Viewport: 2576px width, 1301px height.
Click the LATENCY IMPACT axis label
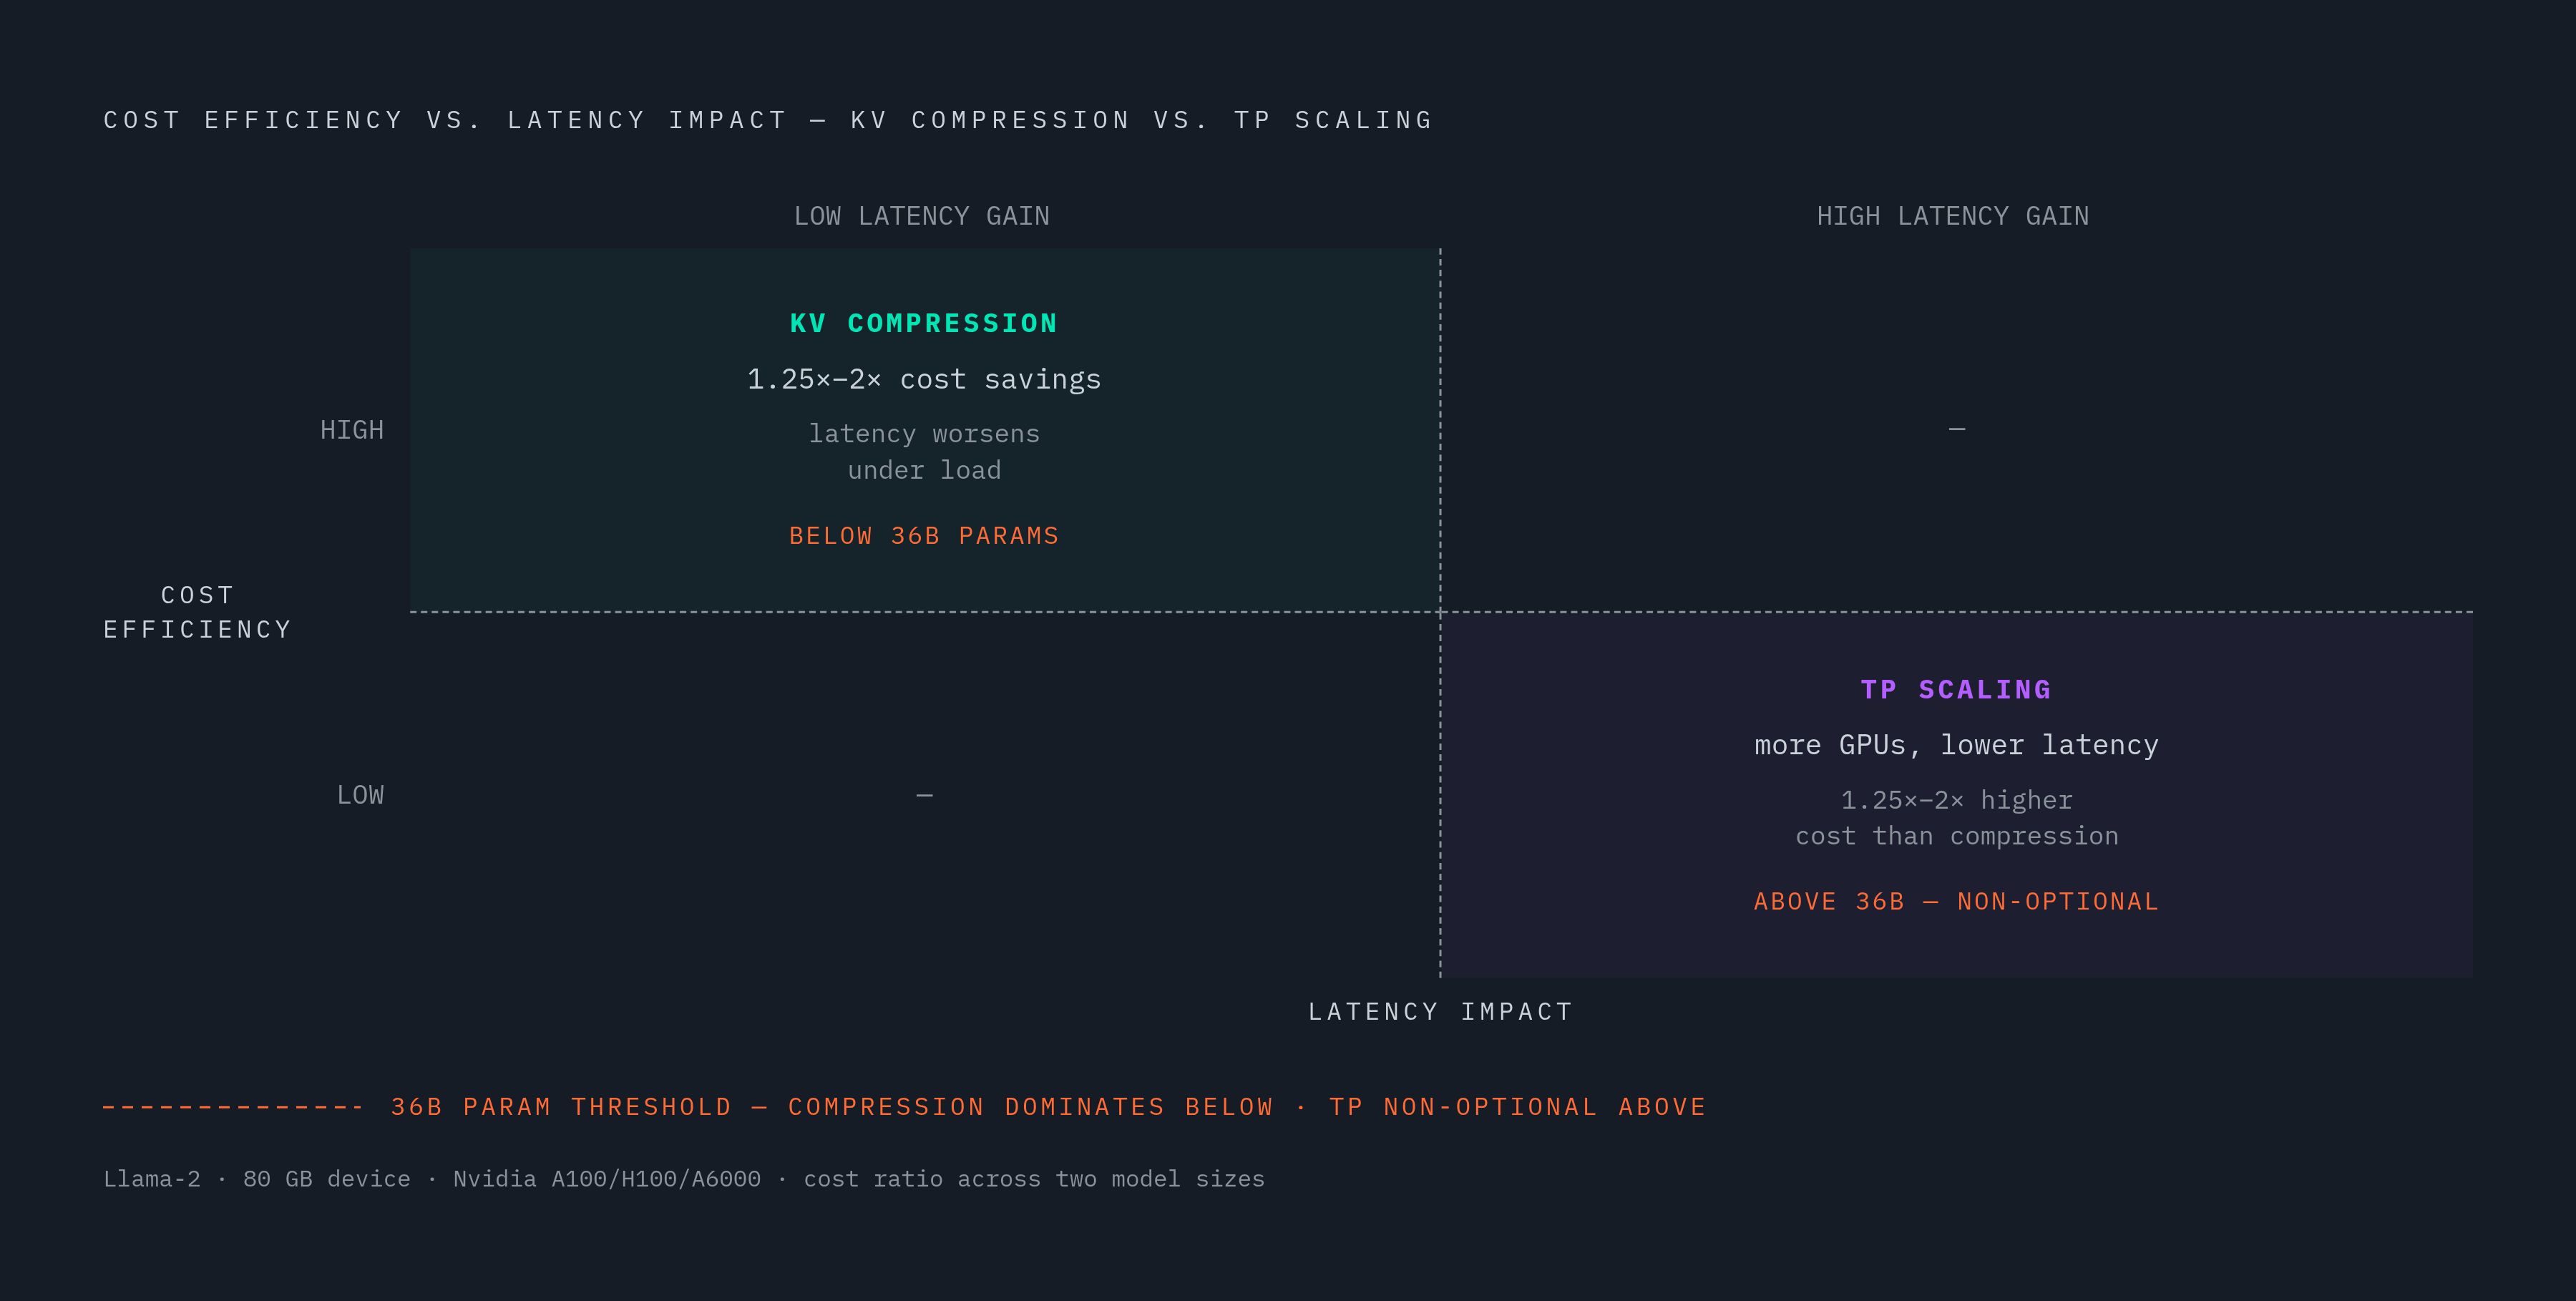coord(1441,1012)
